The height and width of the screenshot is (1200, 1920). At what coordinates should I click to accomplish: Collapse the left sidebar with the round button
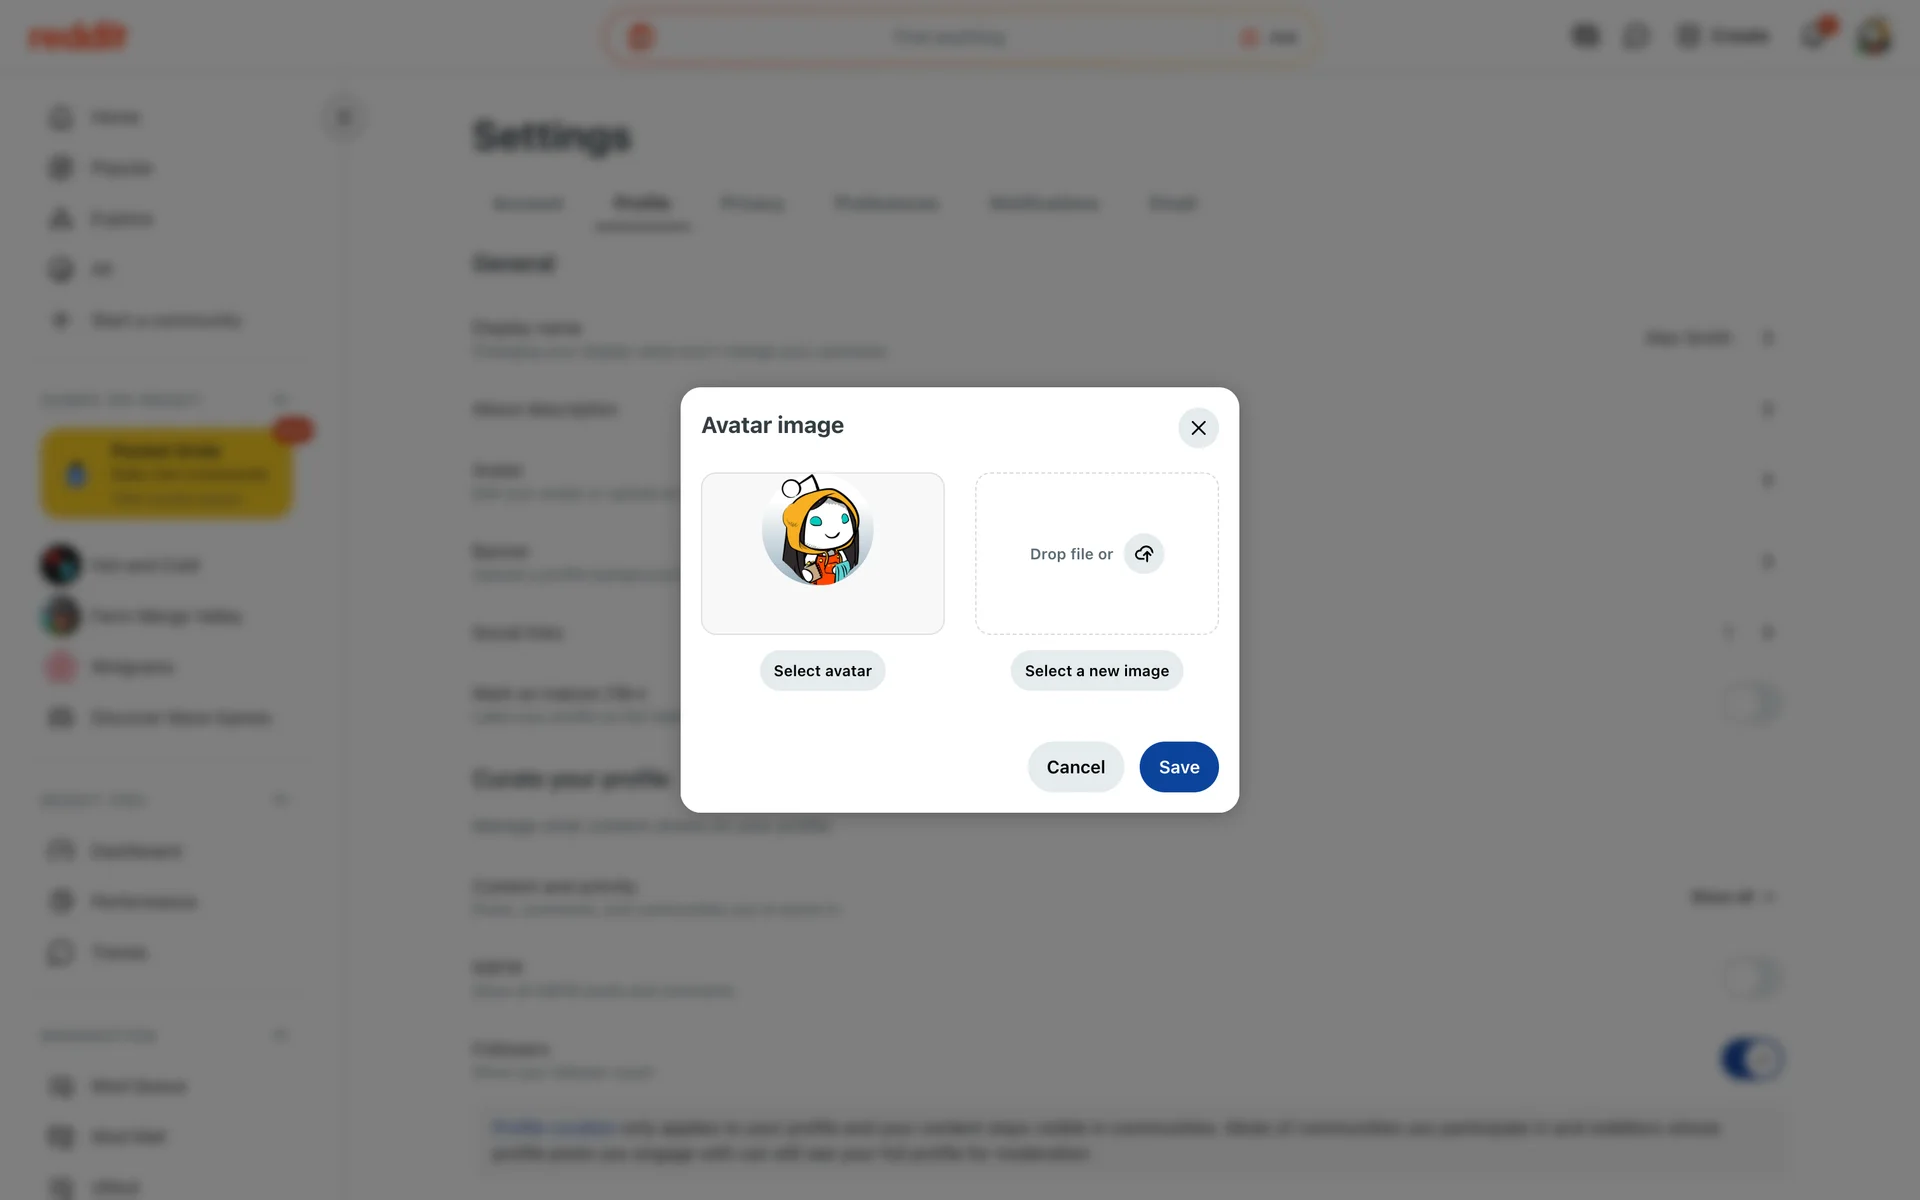coord(344,118)
